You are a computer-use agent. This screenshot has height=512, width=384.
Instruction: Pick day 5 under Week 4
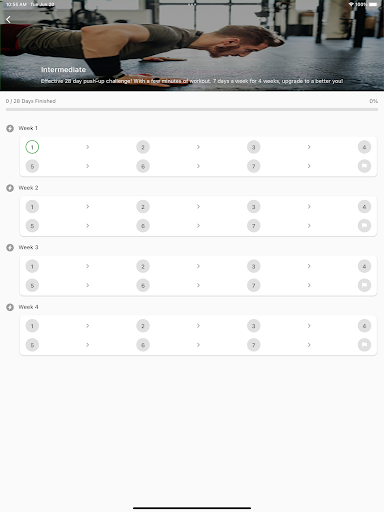[x=32, y=345]
